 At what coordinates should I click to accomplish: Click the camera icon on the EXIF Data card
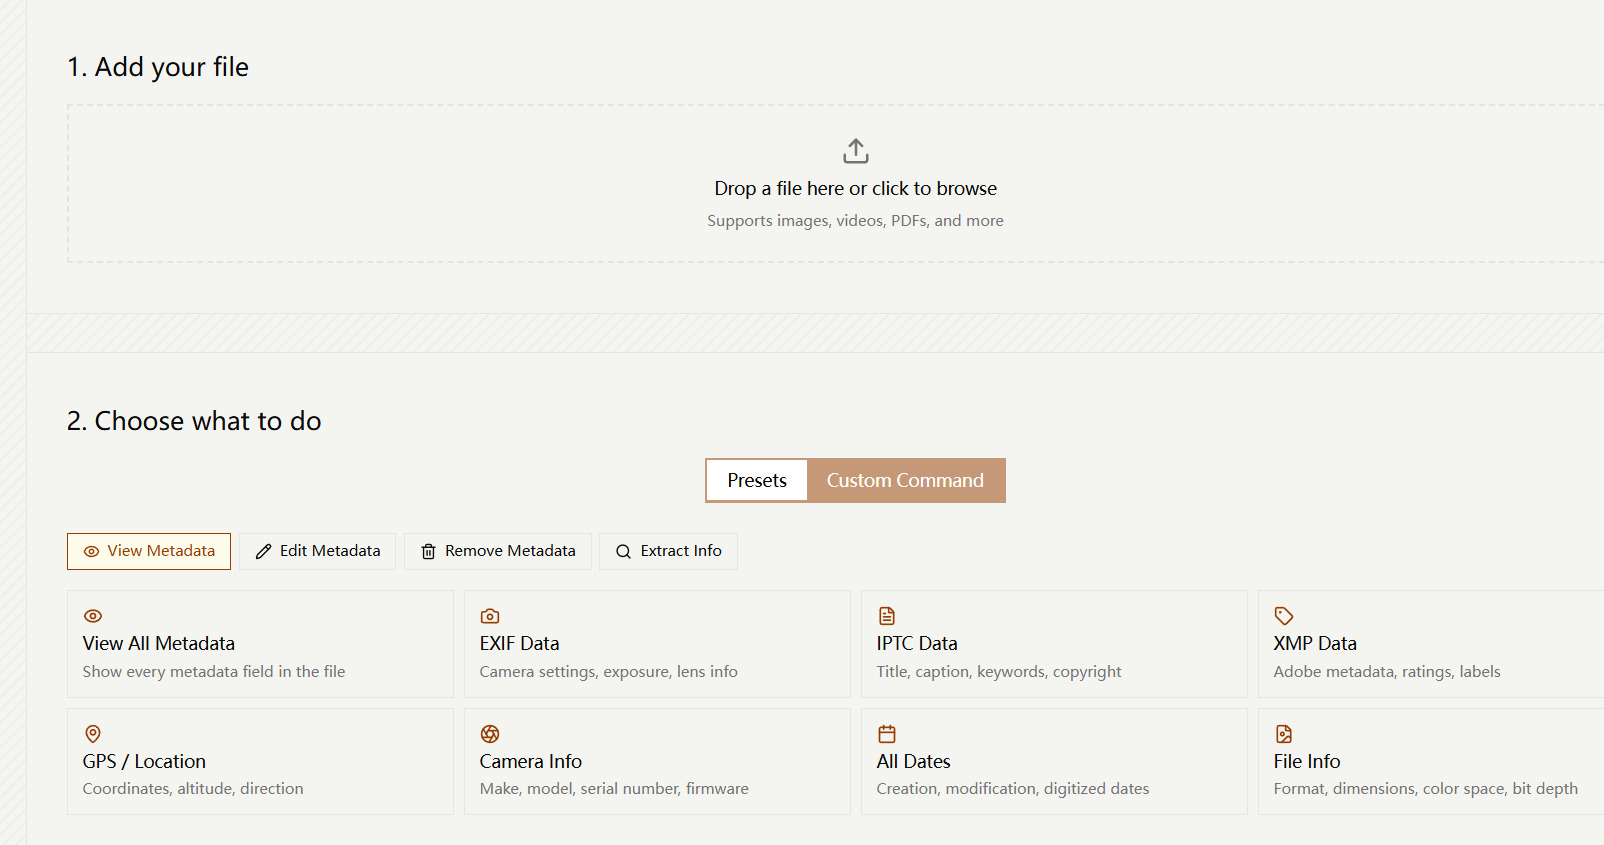coord(490,616)
